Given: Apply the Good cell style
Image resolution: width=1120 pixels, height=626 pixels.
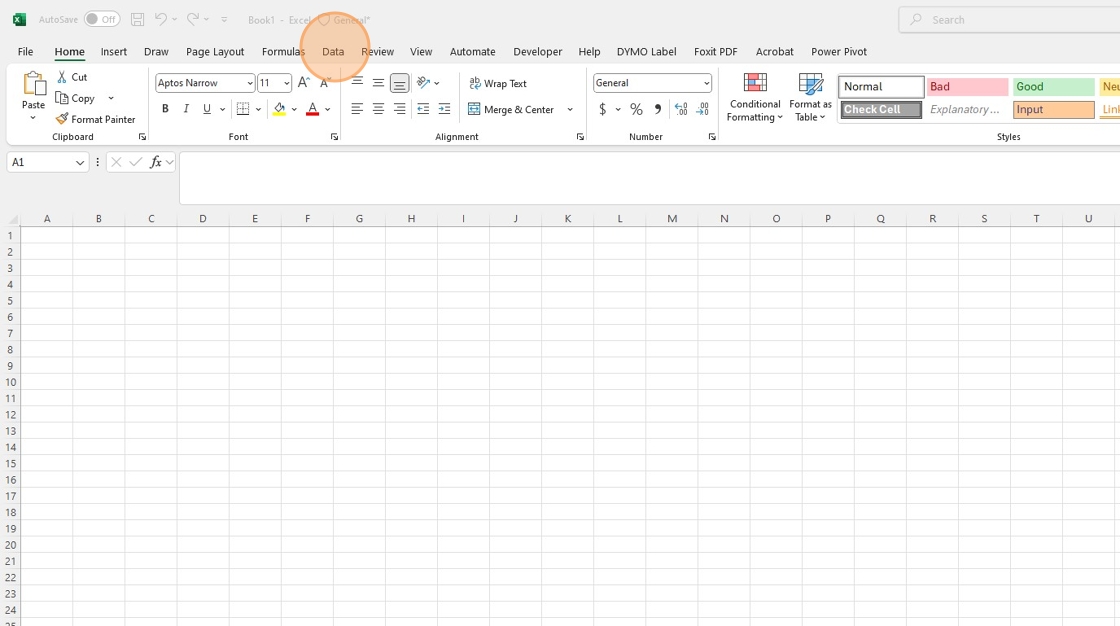Looking at the screenshot, I should click(x=1054, y=86).
